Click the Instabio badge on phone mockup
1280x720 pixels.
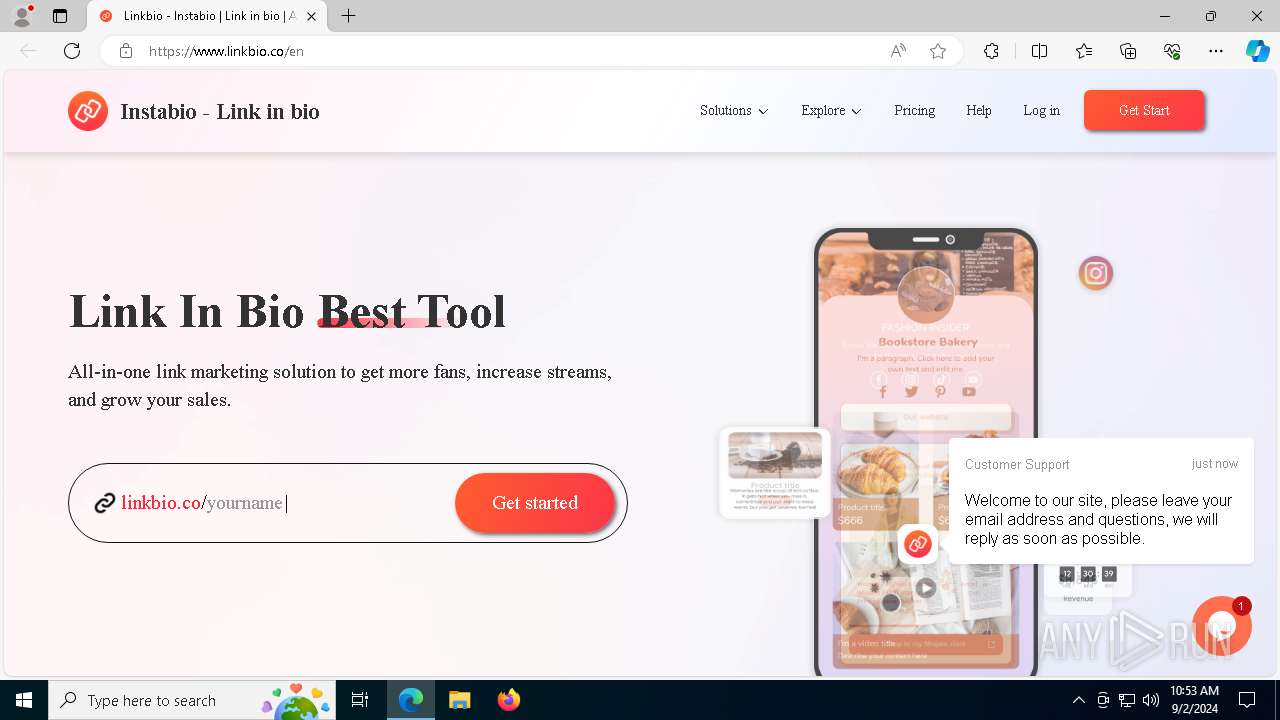click(x=918, y=544)
